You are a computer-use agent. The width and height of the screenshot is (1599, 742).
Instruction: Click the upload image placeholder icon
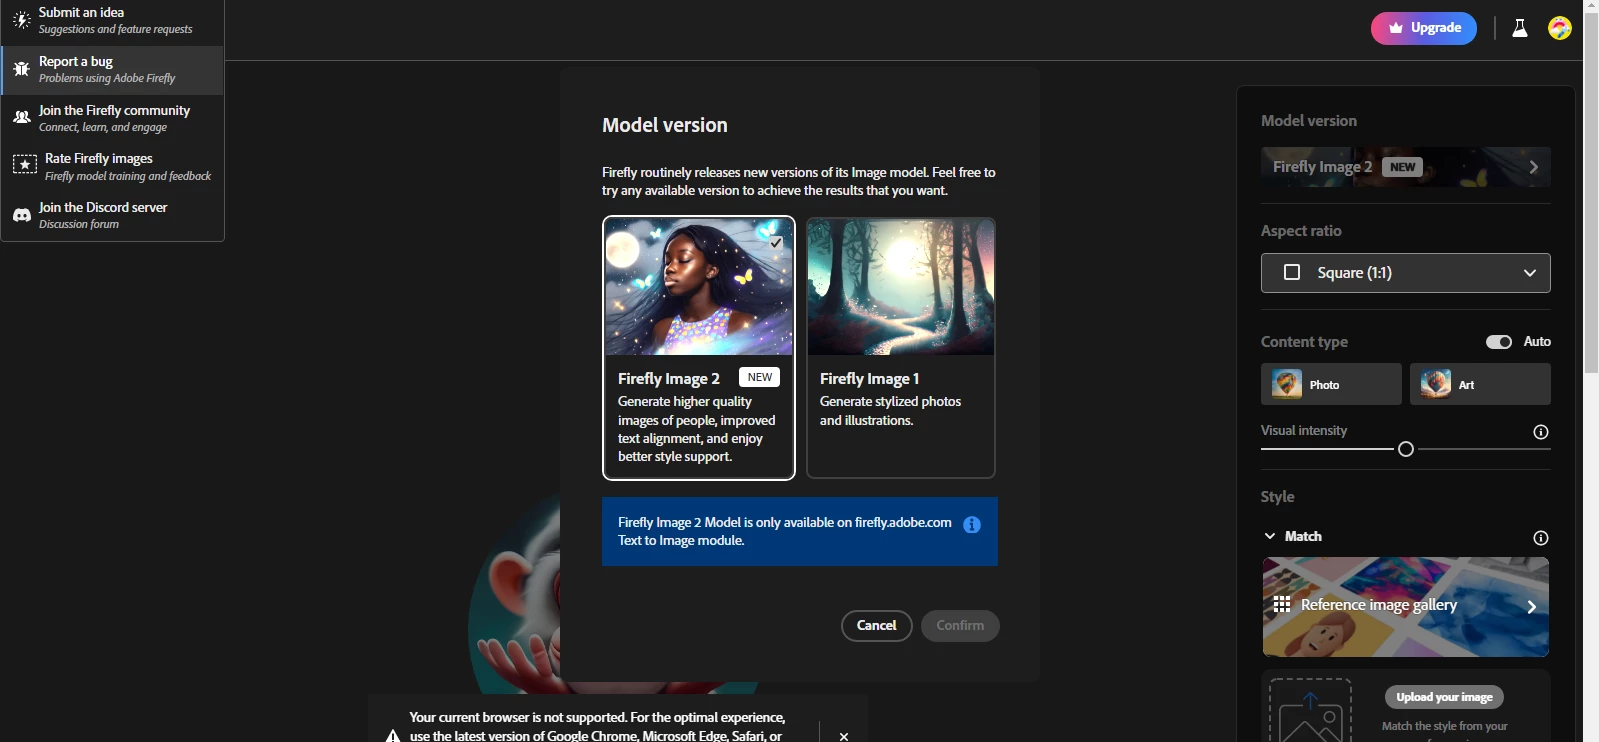click(1310, 712)
